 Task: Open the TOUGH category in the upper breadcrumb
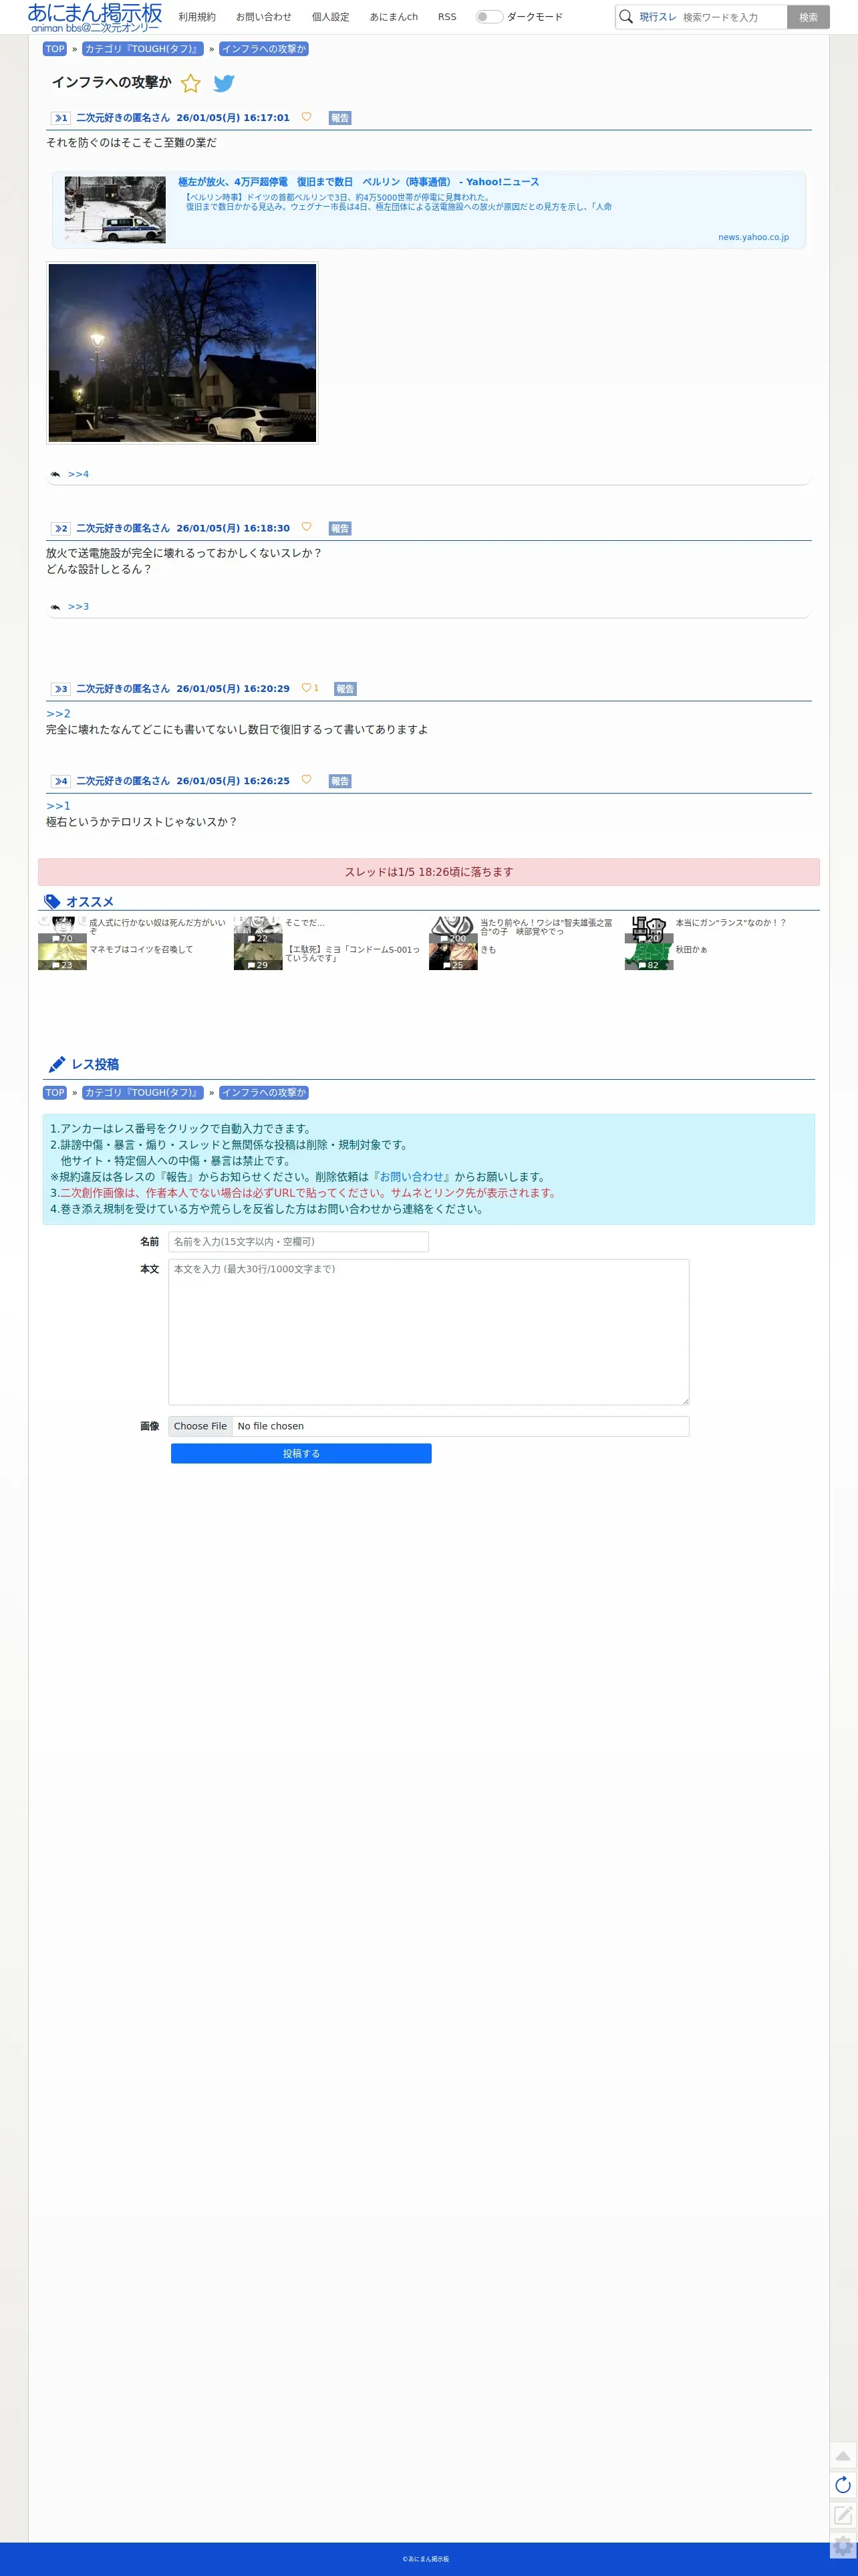(x=143, y=49)
